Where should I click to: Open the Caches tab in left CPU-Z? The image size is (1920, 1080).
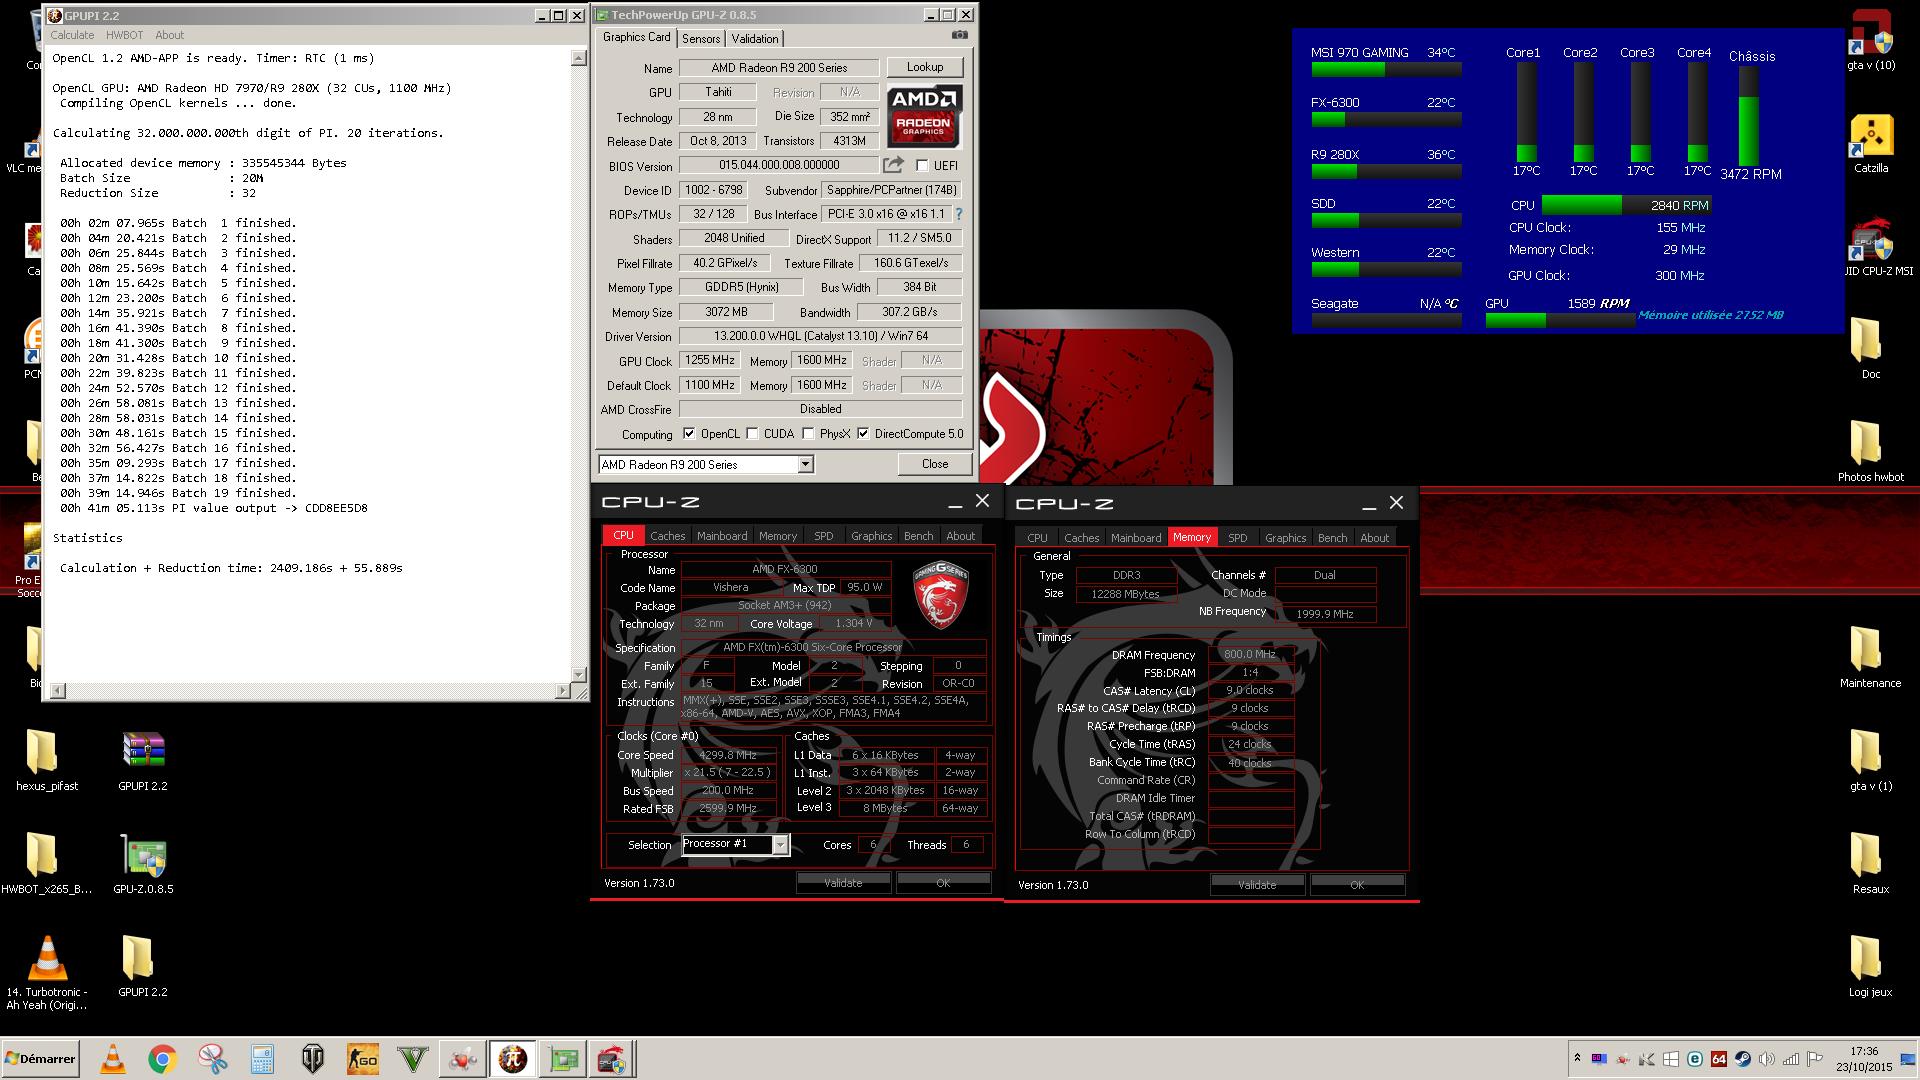tap(667, 536)
